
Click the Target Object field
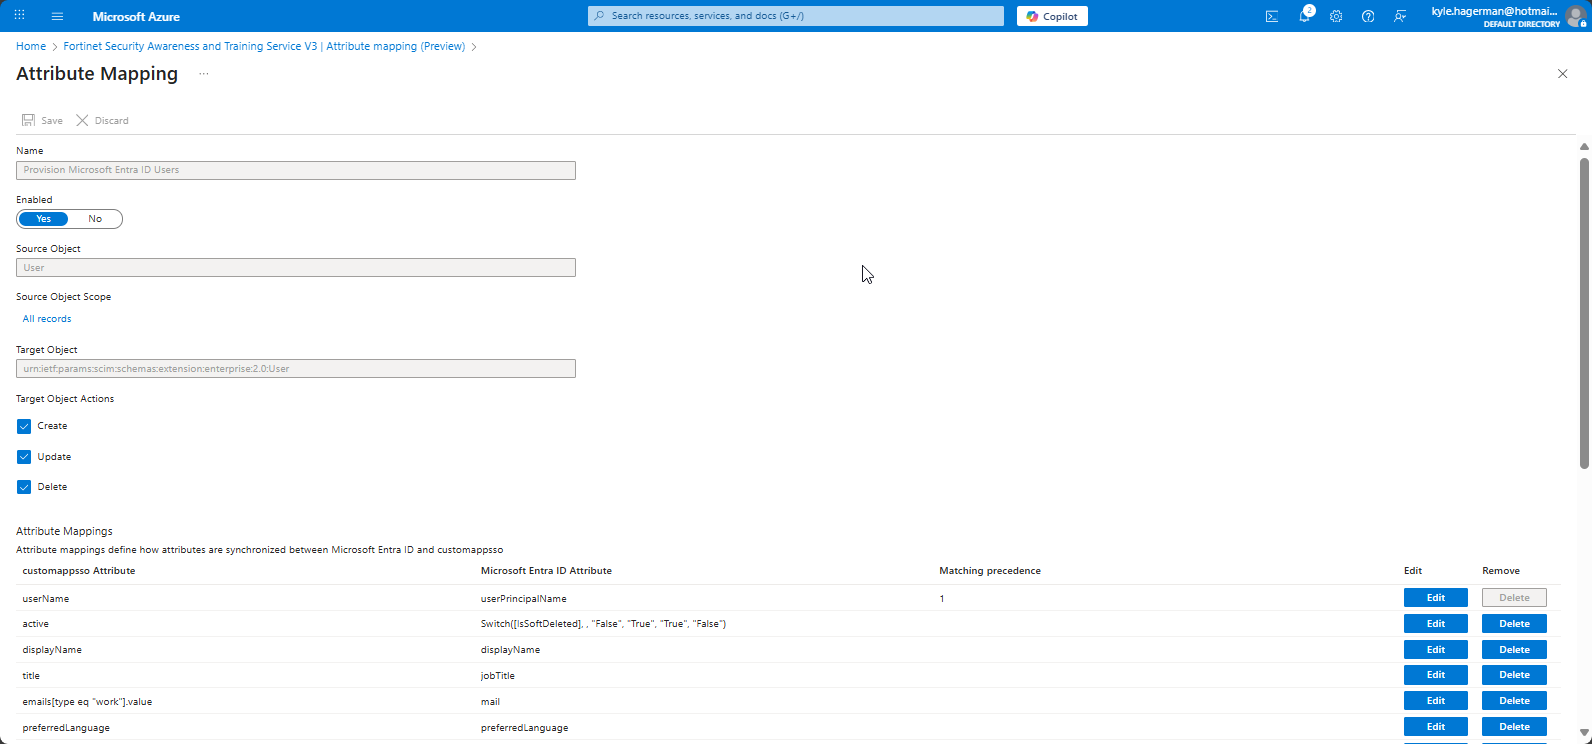click(296, 369)
